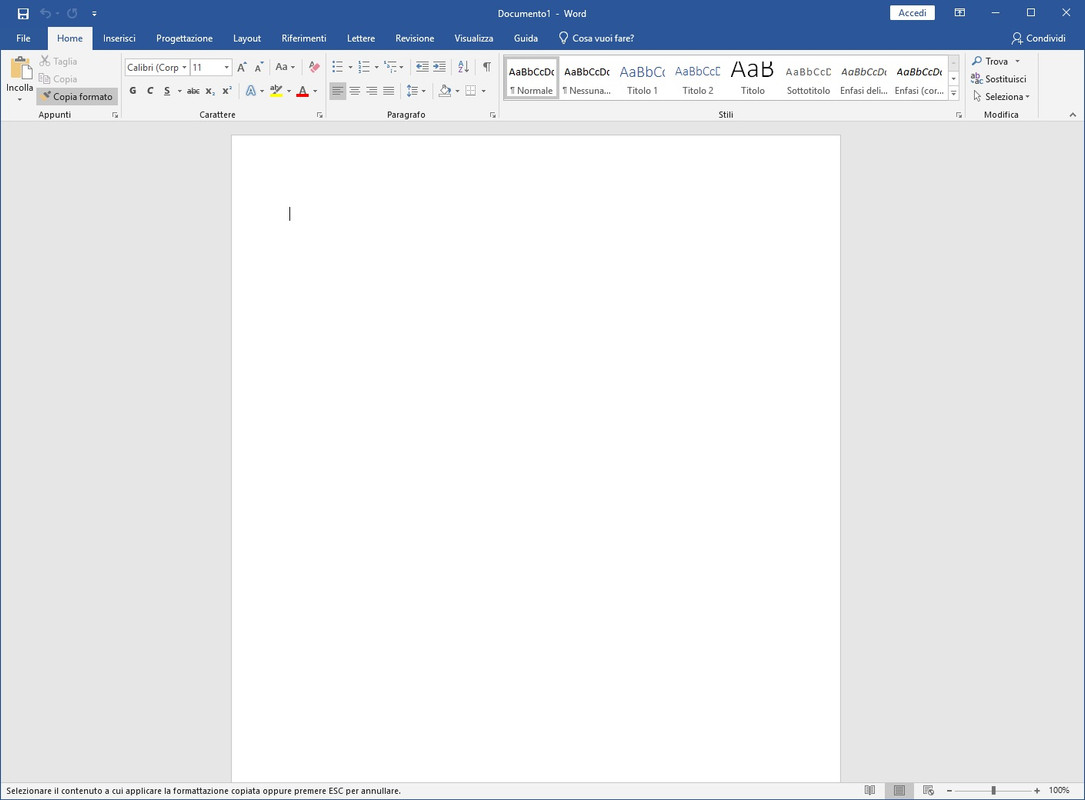Click the Condividi share button
1085x800 pixels.
click(1038, 38)
